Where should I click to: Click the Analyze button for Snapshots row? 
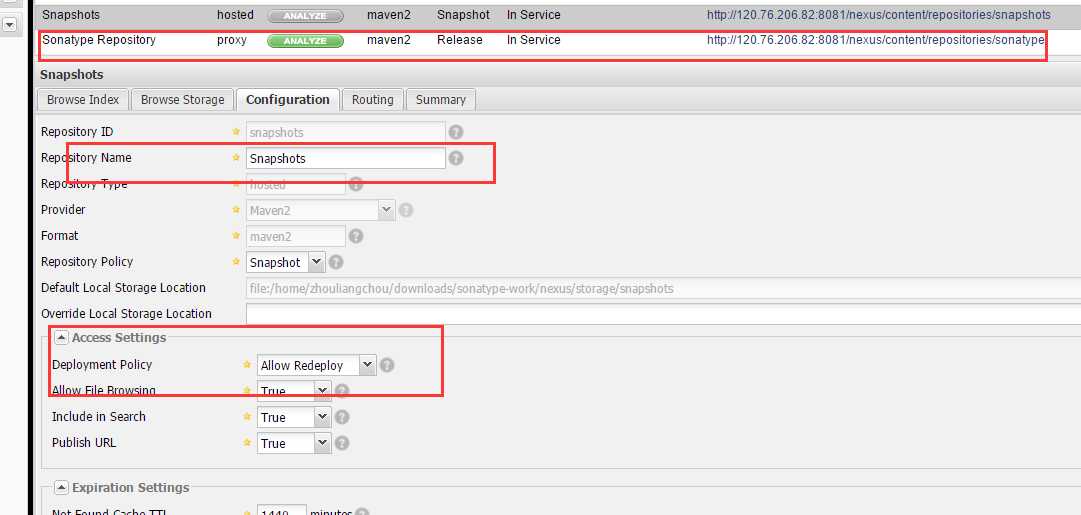[305, 15]
